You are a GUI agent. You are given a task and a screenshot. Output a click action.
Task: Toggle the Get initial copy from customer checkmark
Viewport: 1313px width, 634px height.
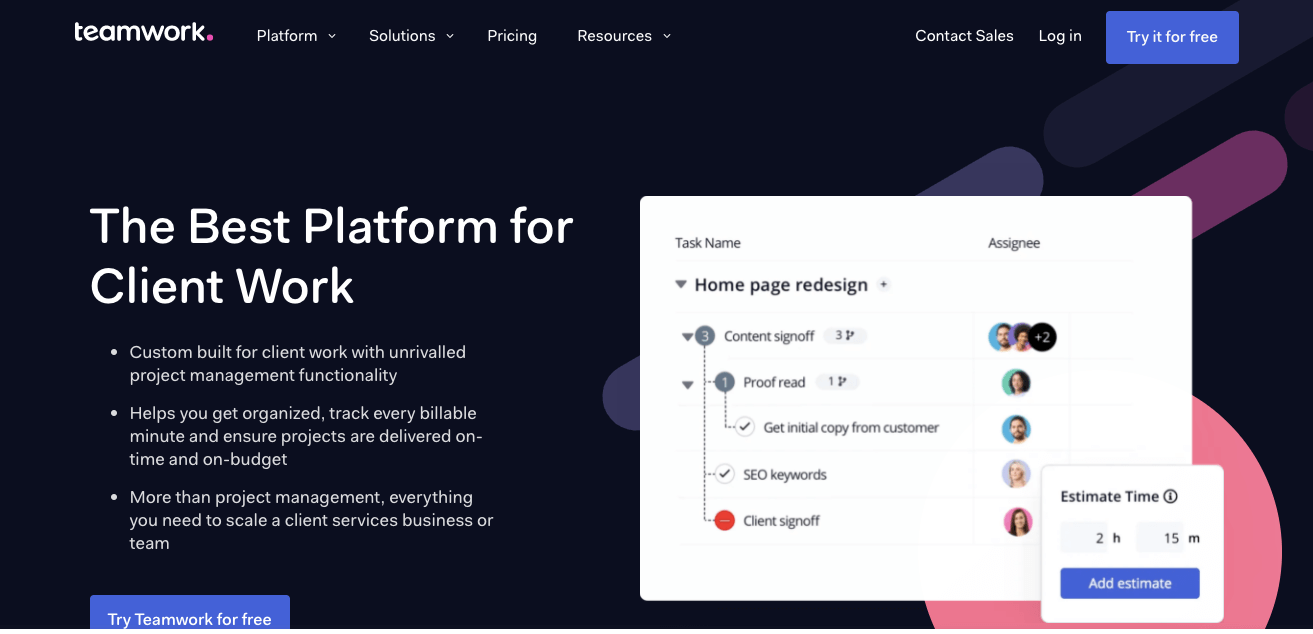[x=745, y=427]
